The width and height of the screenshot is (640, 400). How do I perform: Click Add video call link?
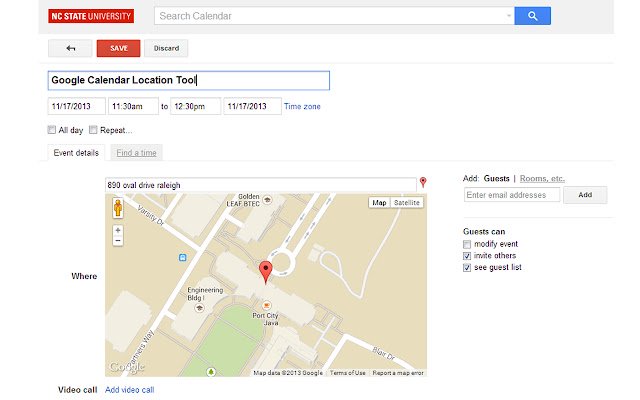[129, 390]
